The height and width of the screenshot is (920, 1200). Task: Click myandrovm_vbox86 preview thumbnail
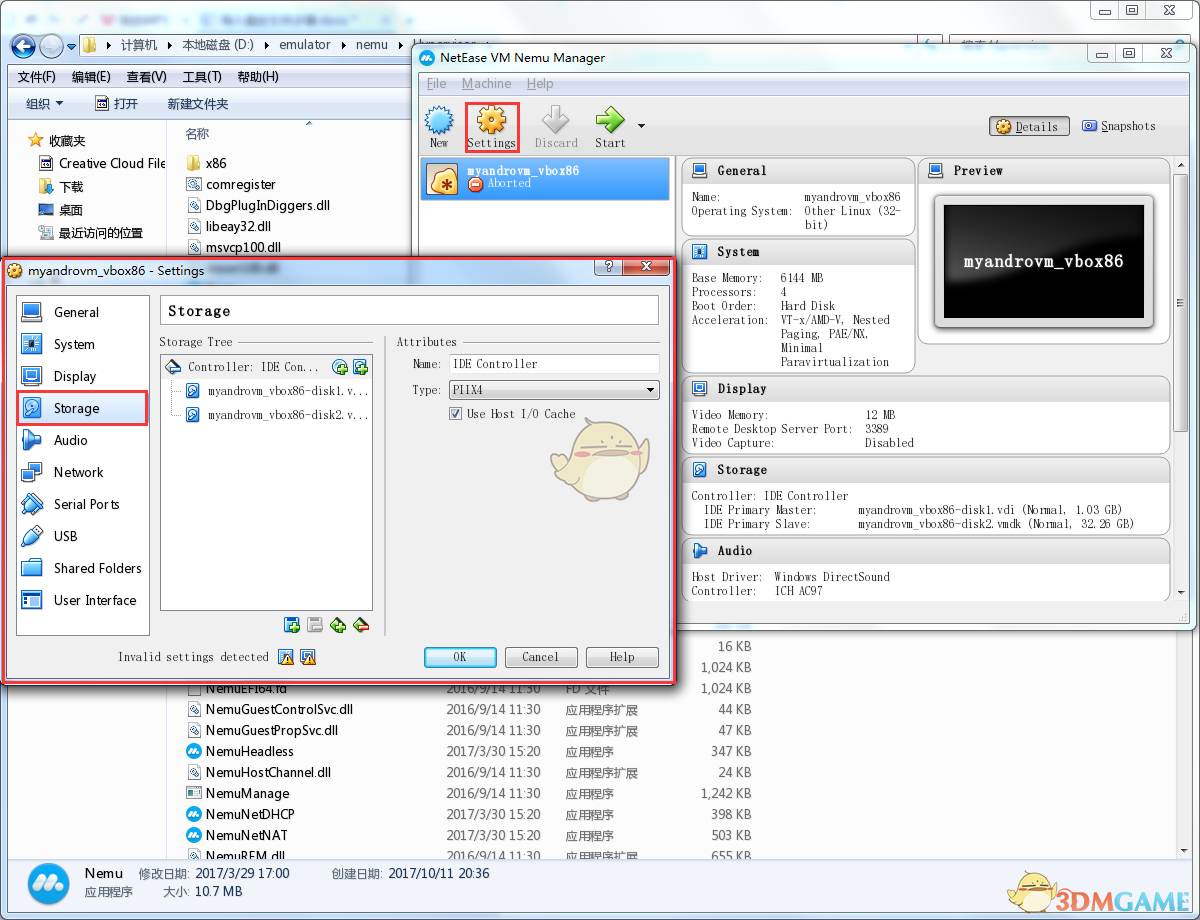coord(1043,262)
